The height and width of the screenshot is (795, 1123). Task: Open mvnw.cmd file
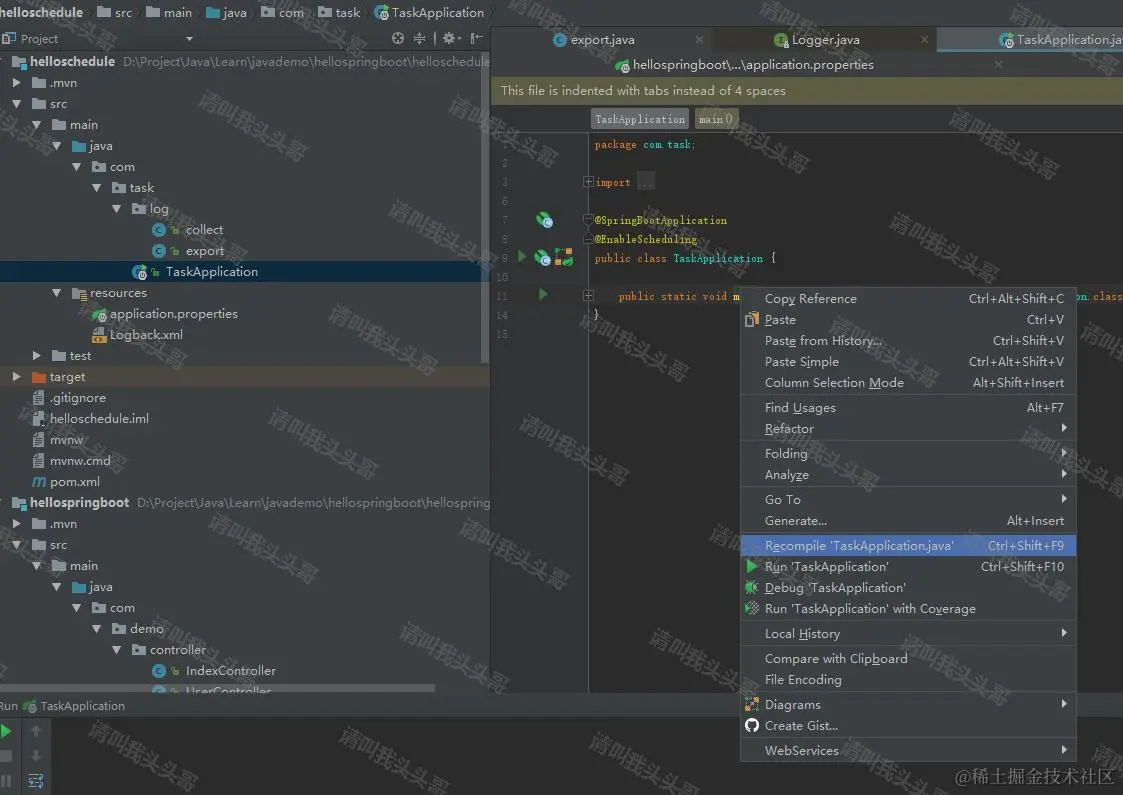[79, 461]
